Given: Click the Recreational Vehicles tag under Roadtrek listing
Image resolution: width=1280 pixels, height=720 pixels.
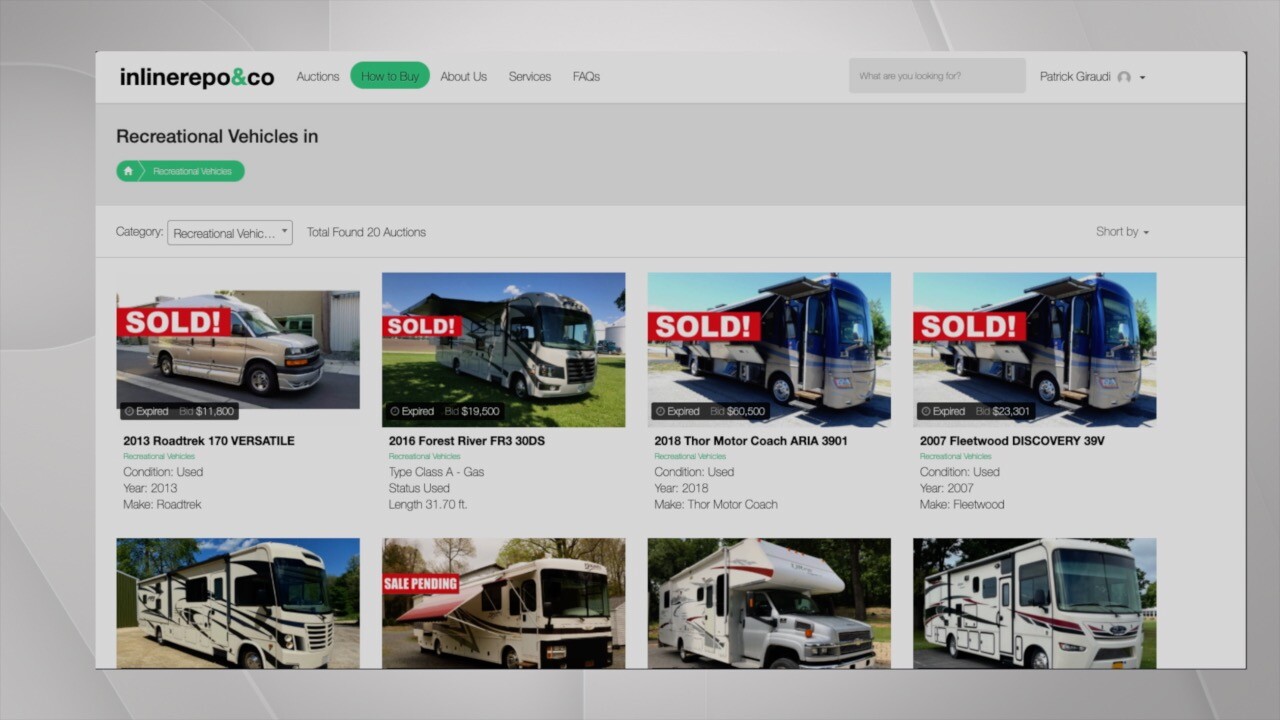Looking at the screenshot, I should [159, 457].
